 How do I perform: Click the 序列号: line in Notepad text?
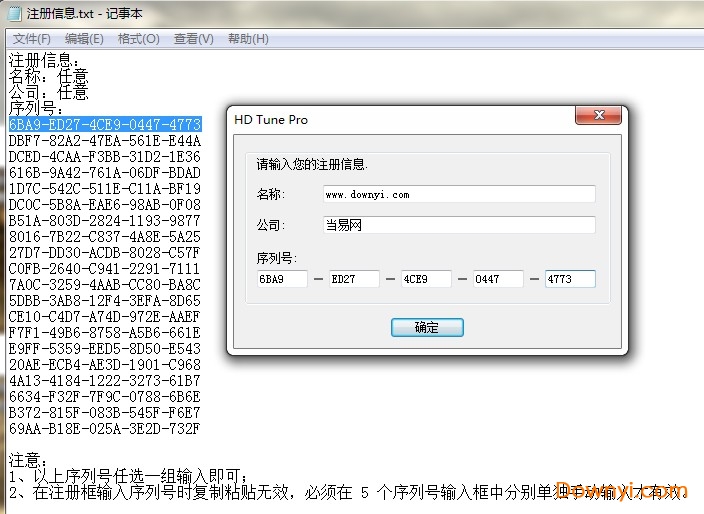click(36, 108)
